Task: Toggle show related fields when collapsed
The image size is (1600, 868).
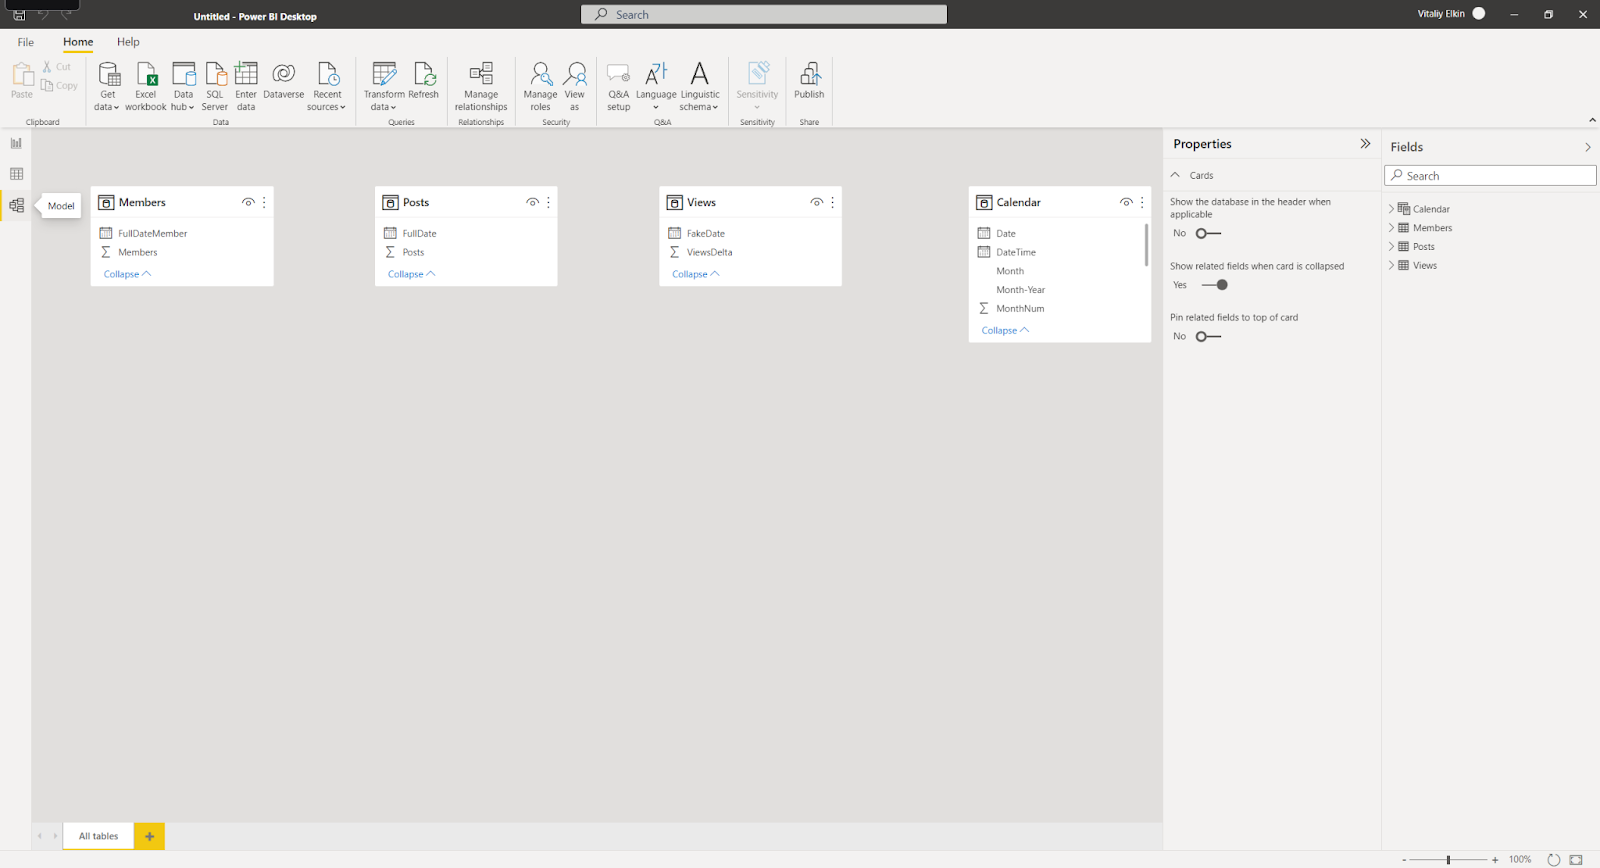Action: [x=1215, y=285]
